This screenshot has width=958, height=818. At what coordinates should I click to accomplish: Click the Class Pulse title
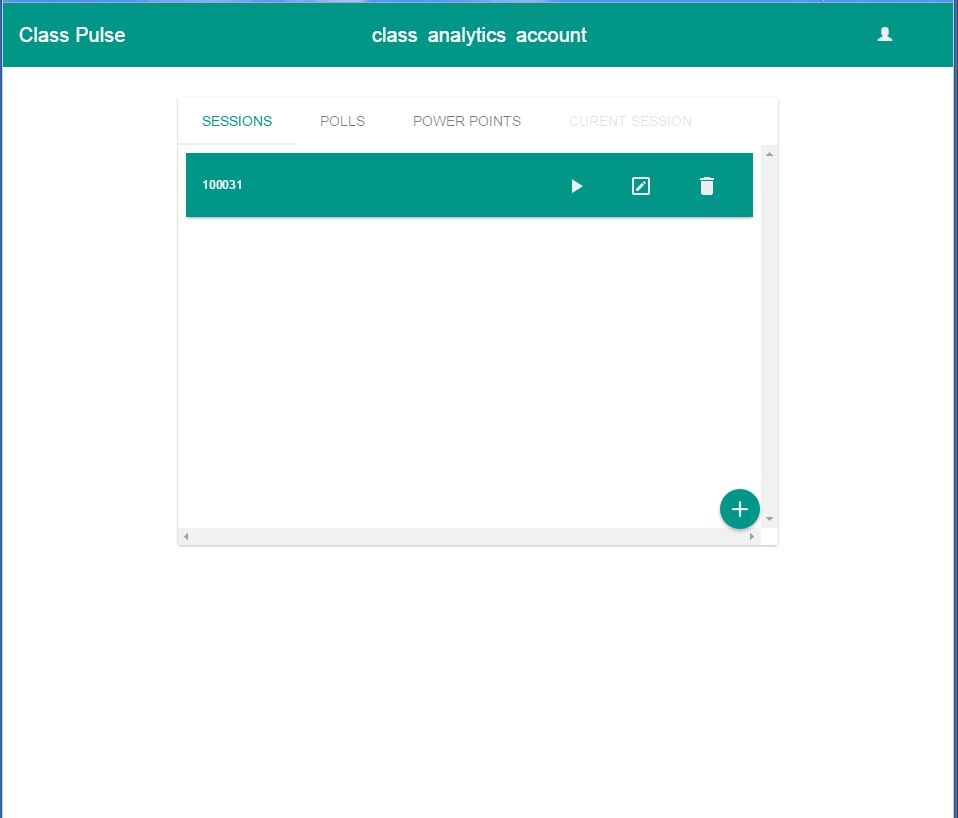click(72, 34)
